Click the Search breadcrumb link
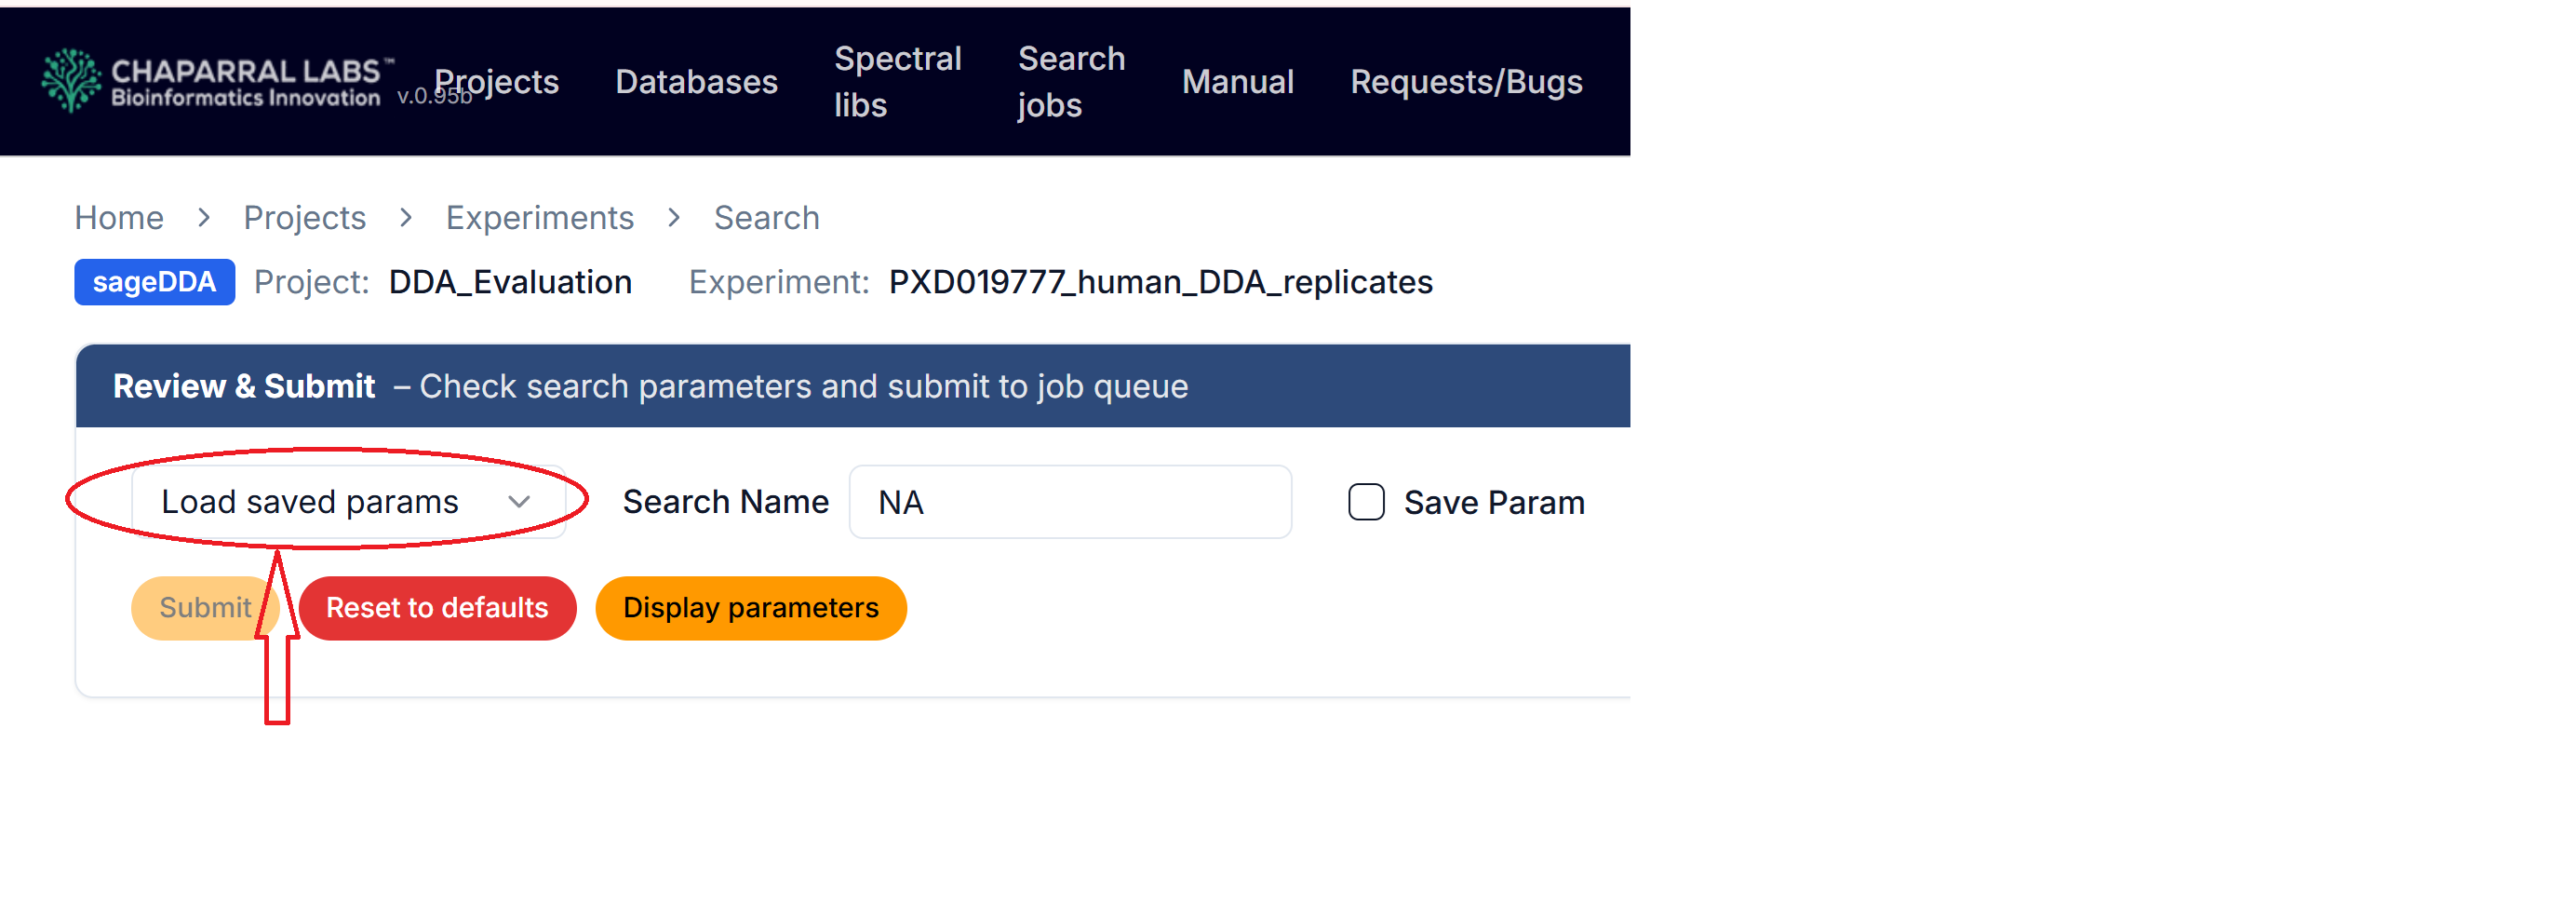Viewport: 2576px width, 918px height. [766, 218]
